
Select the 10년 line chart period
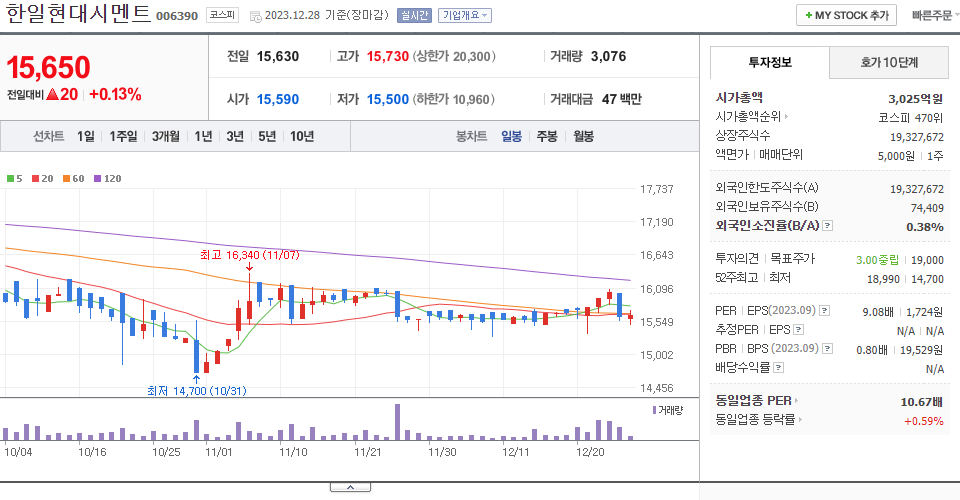[x=302, y=136]
